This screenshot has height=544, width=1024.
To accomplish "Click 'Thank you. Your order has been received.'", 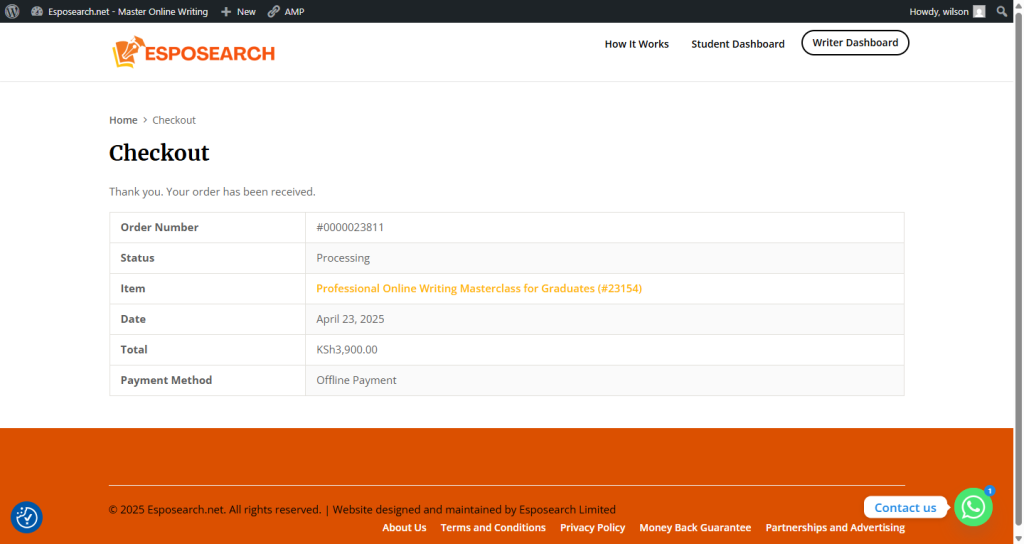I will pyautogui.click(x=212, y=191).
